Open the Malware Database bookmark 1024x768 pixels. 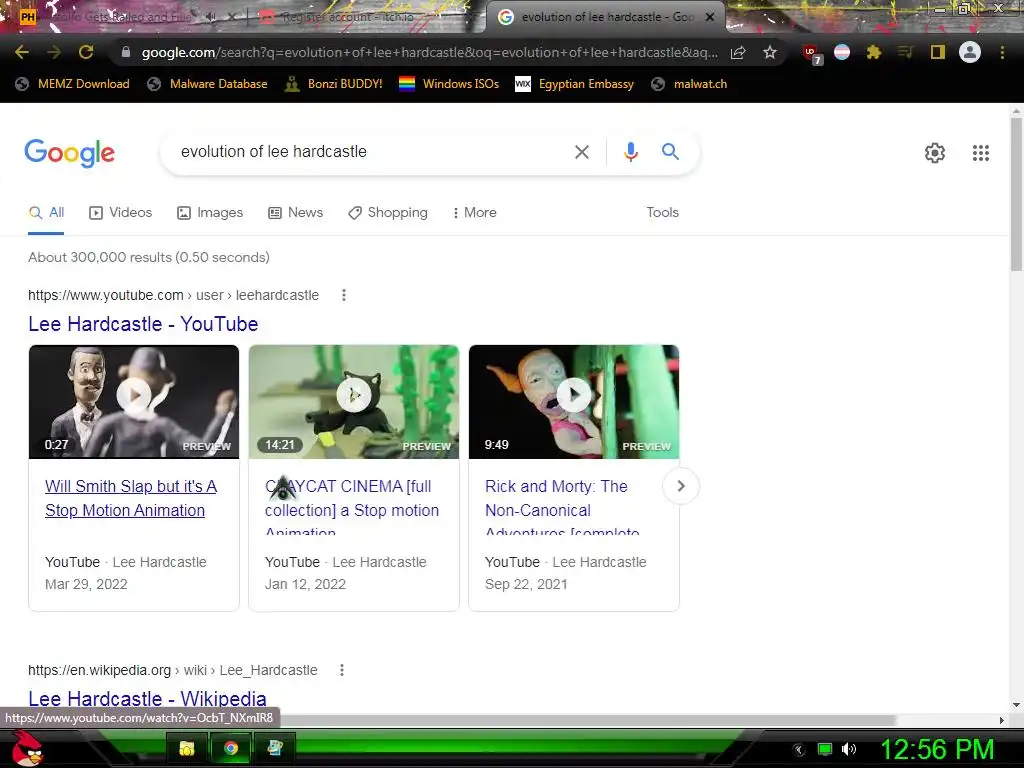[208, 84]
